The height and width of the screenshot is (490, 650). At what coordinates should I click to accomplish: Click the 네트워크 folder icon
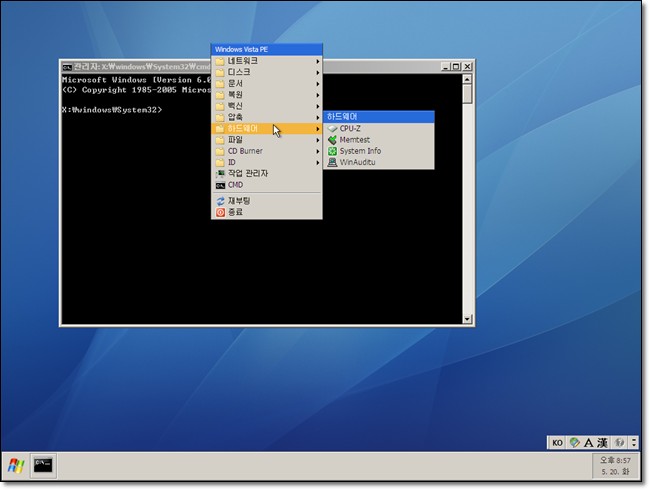click(x=220, y=61)
